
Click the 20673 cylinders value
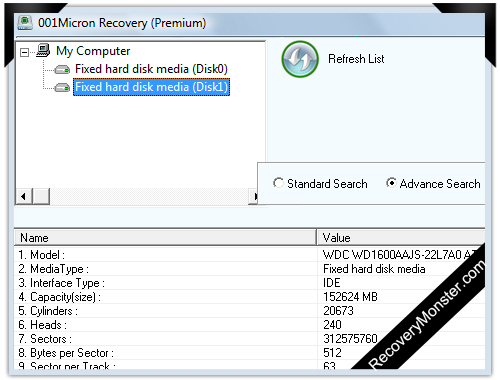(338, 311)
